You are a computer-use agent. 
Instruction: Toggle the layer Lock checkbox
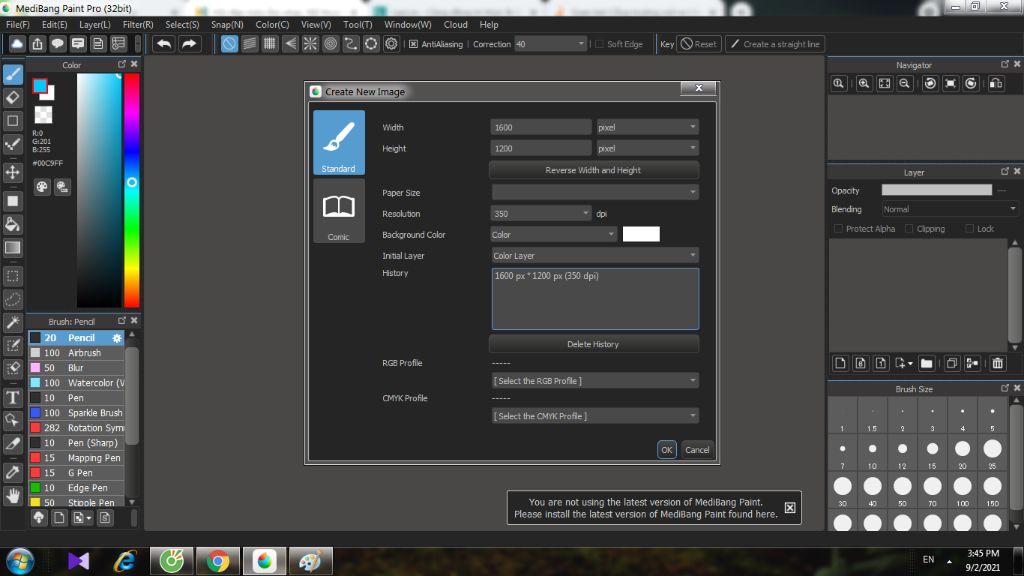(x=970, y=229)
